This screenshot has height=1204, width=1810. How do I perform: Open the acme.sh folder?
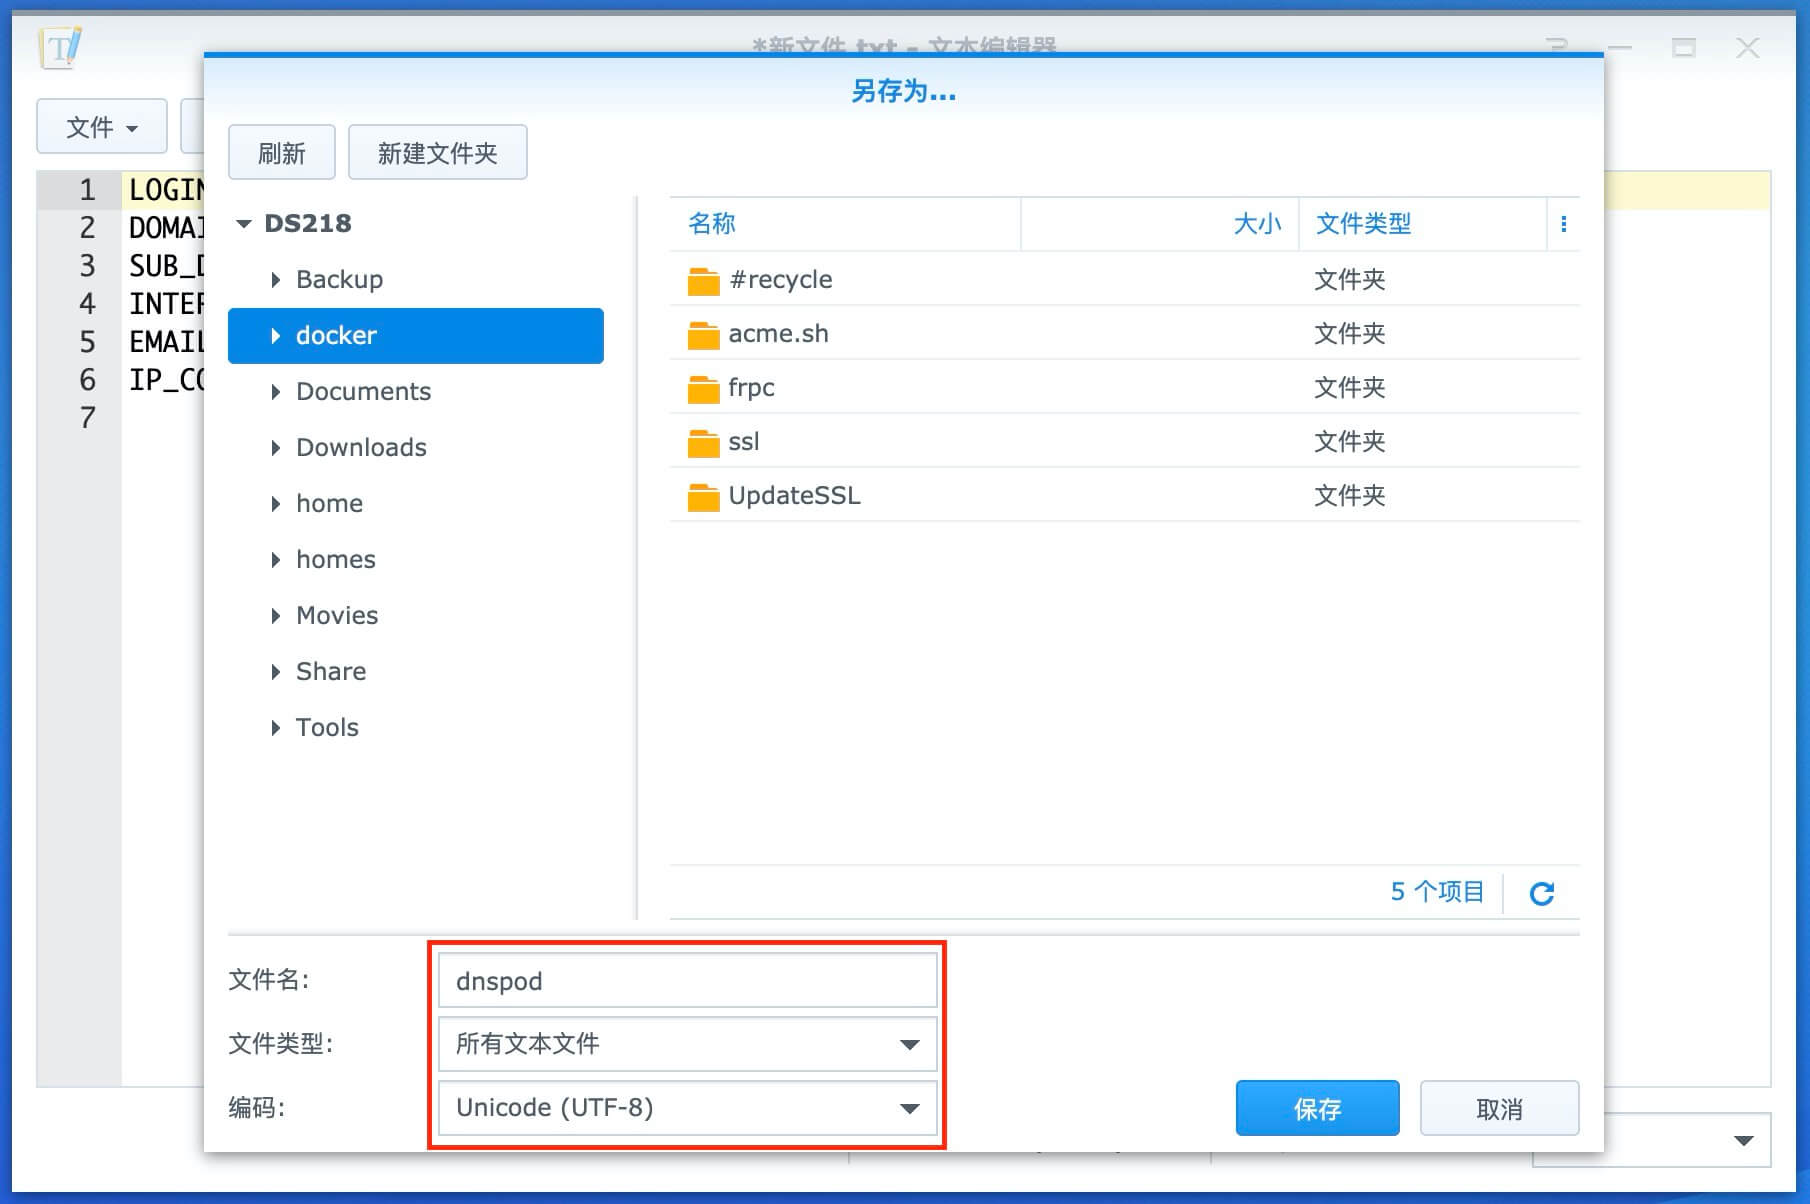click(x=778, y=334)
